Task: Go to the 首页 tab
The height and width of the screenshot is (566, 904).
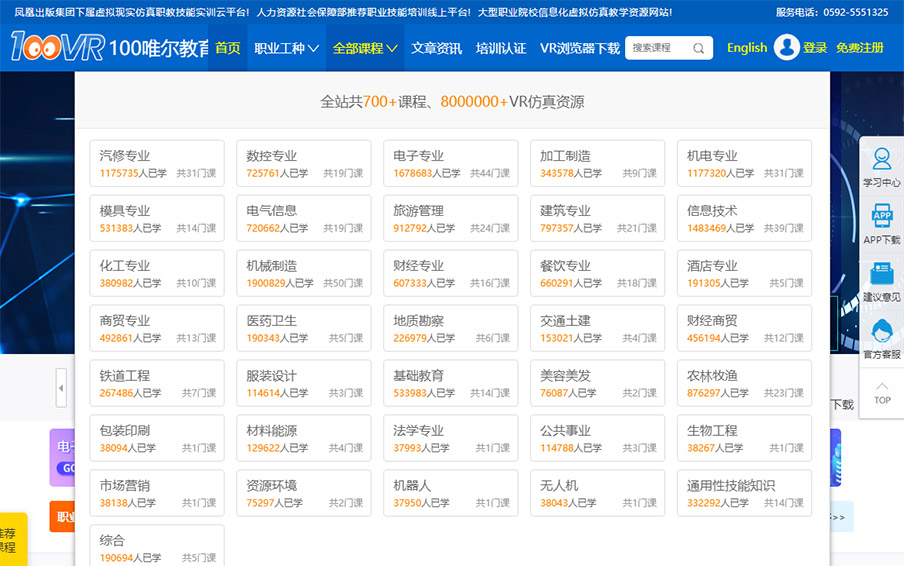Action: (x=228, y=48)
